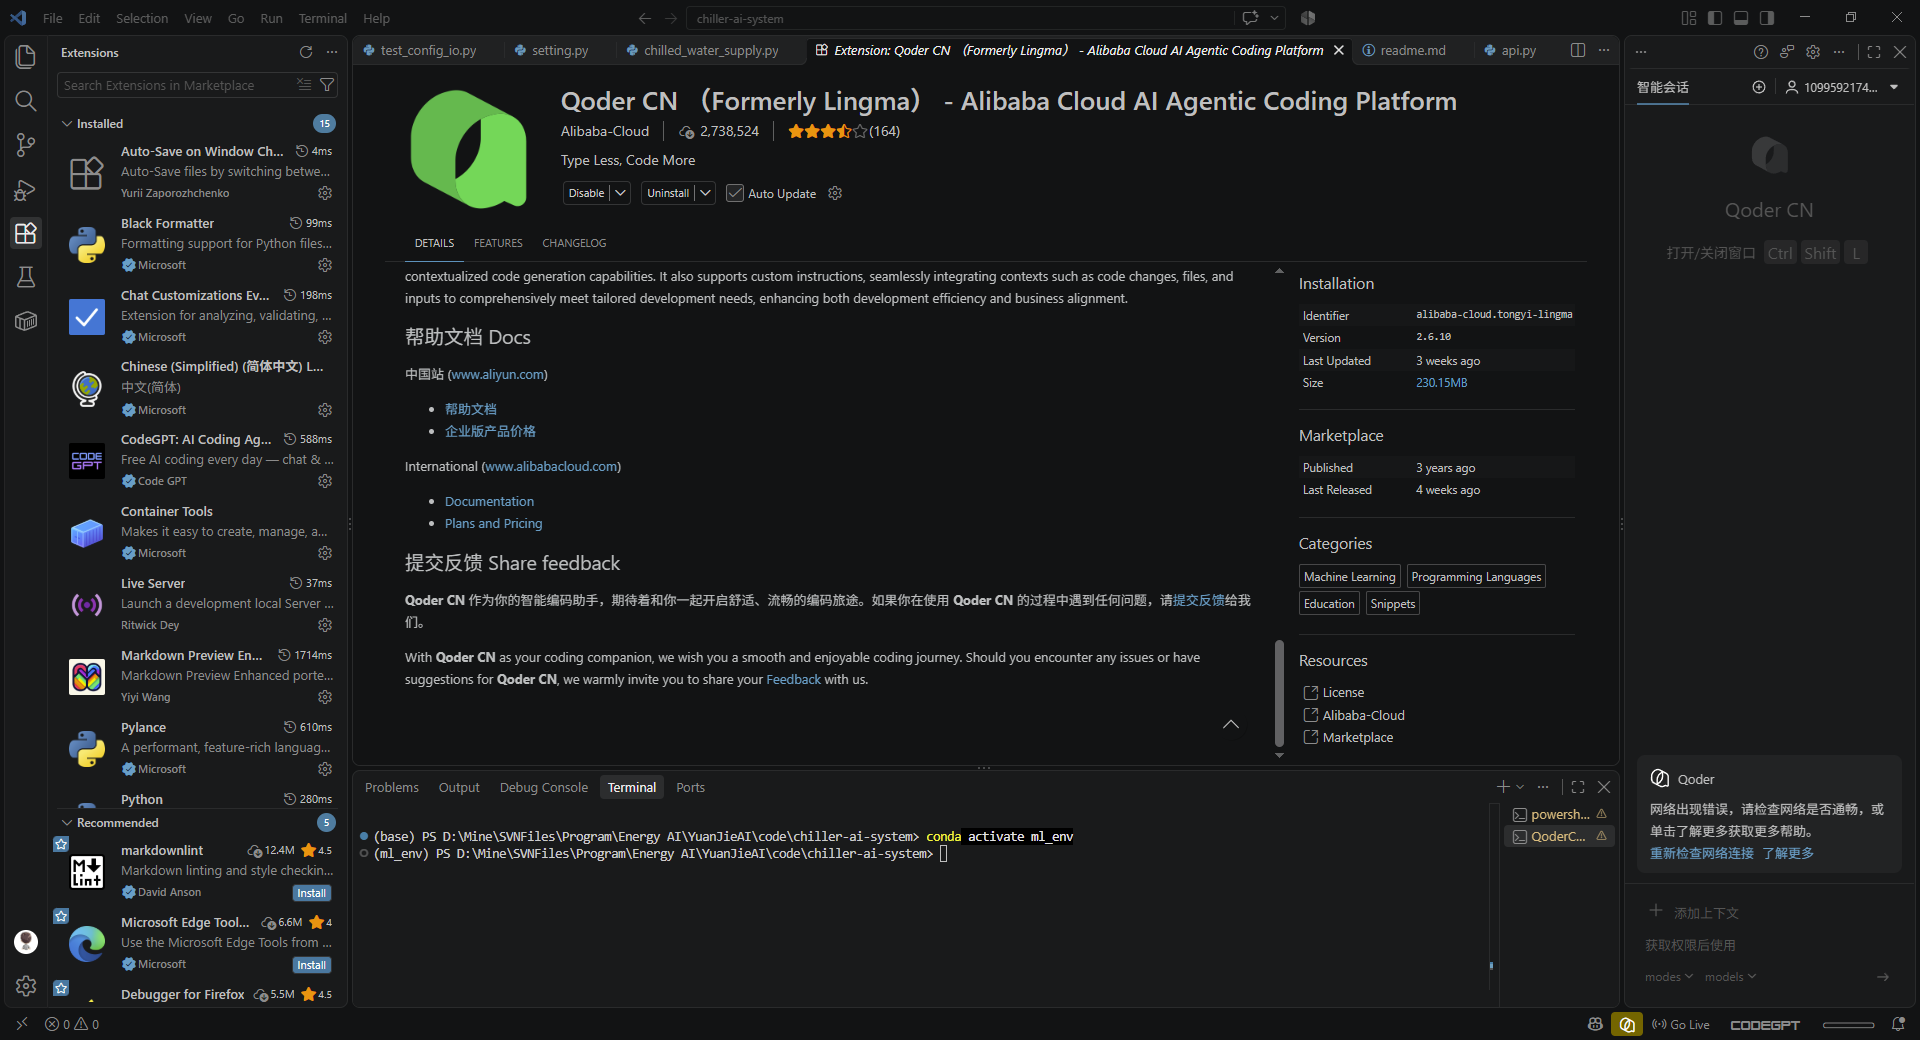Open the Explorer view in activity bar
This screenshot has width=1920, height=1040.
tap(26, 57)
